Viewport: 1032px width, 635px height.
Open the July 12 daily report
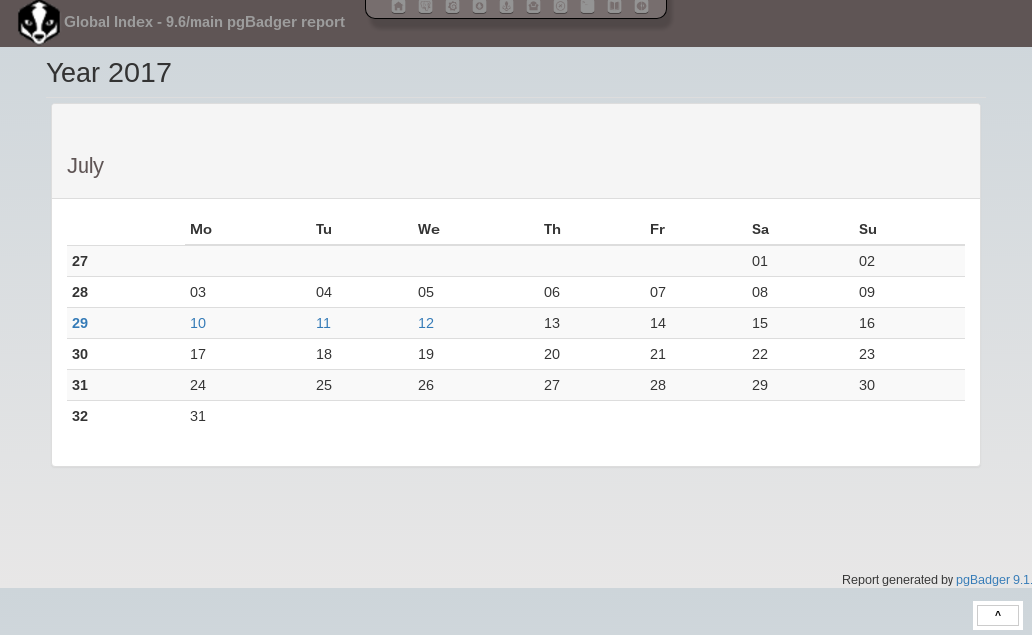coord(426,323)
